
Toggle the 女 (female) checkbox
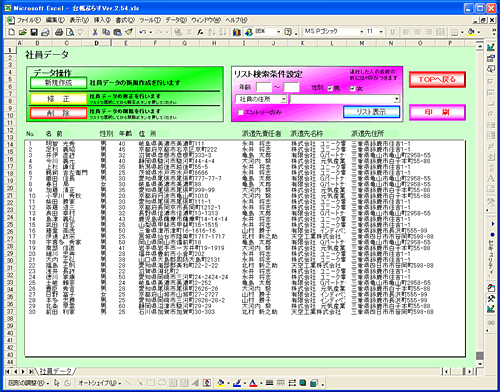pos(353,88)
